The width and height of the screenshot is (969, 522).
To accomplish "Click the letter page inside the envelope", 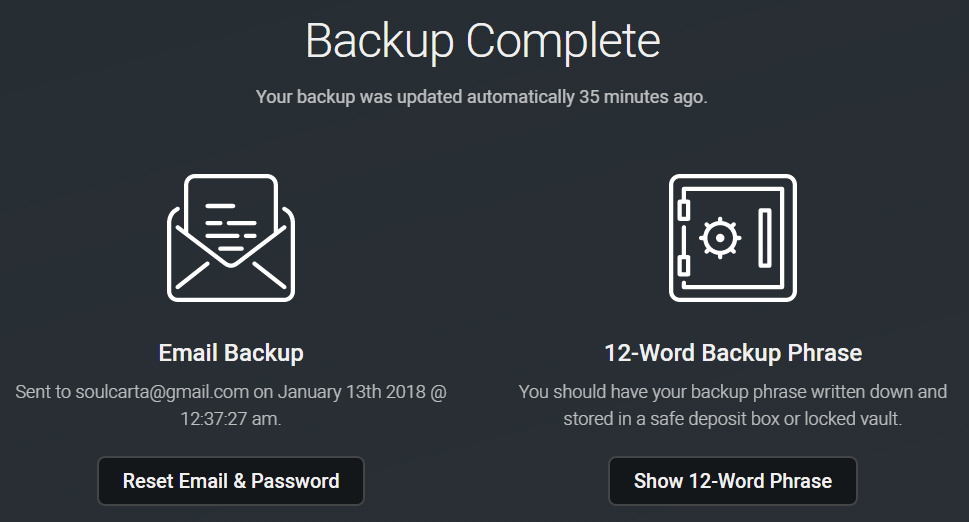I will pyautogui.click(x=231, y=213).
